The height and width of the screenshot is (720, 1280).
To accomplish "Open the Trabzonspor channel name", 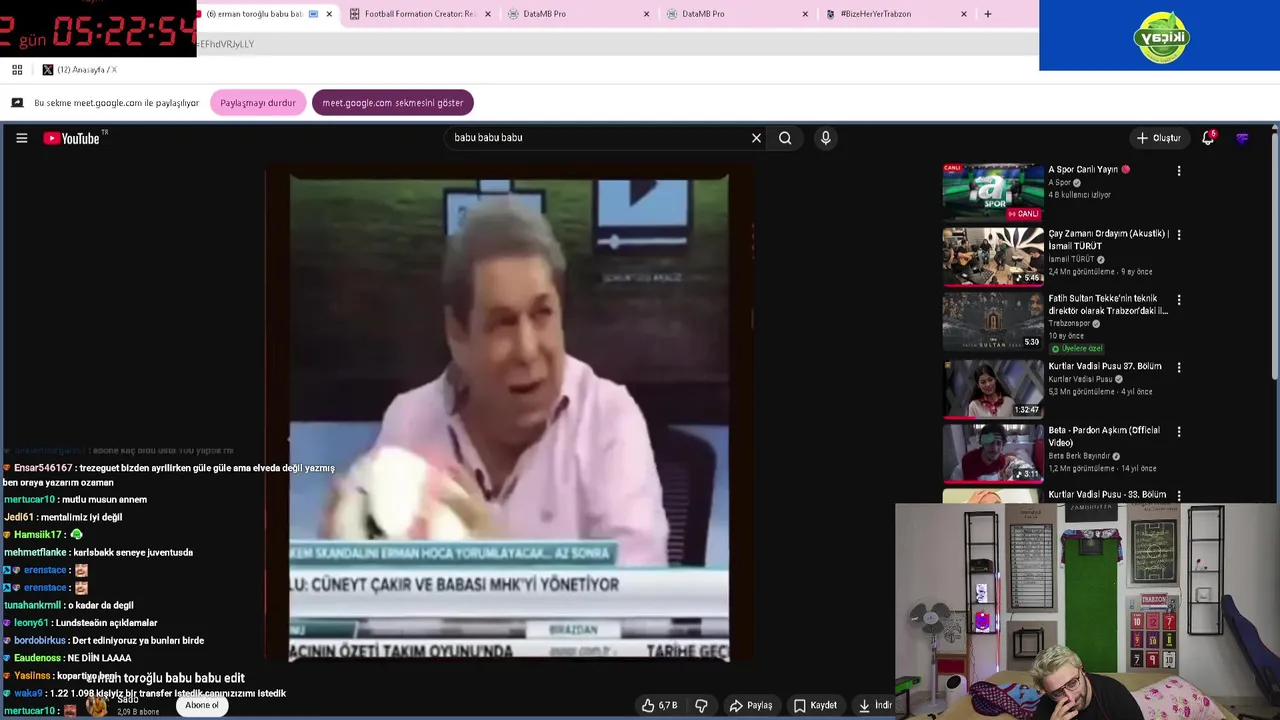I will coord(1069,324).
